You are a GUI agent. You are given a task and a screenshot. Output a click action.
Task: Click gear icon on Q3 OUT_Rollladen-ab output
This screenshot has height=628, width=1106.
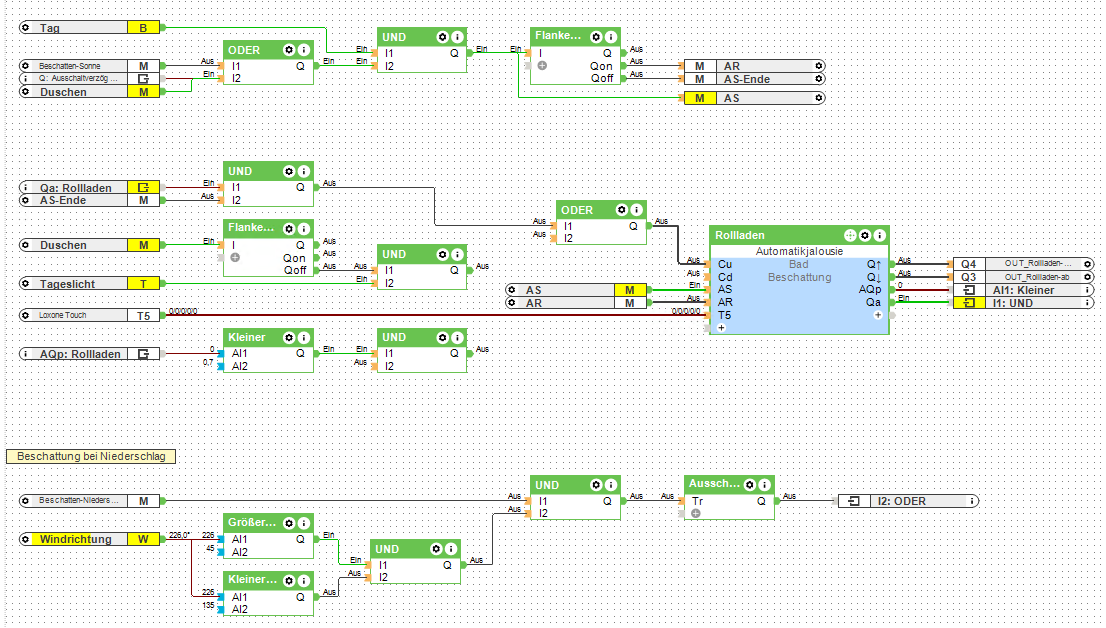[x=1088, y=277]
